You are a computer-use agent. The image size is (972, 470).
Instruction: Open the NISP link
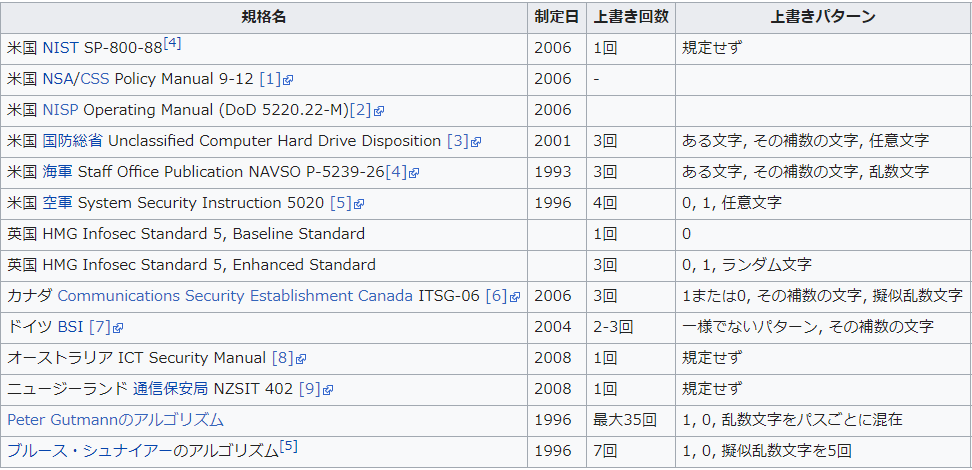coord(60,109)
